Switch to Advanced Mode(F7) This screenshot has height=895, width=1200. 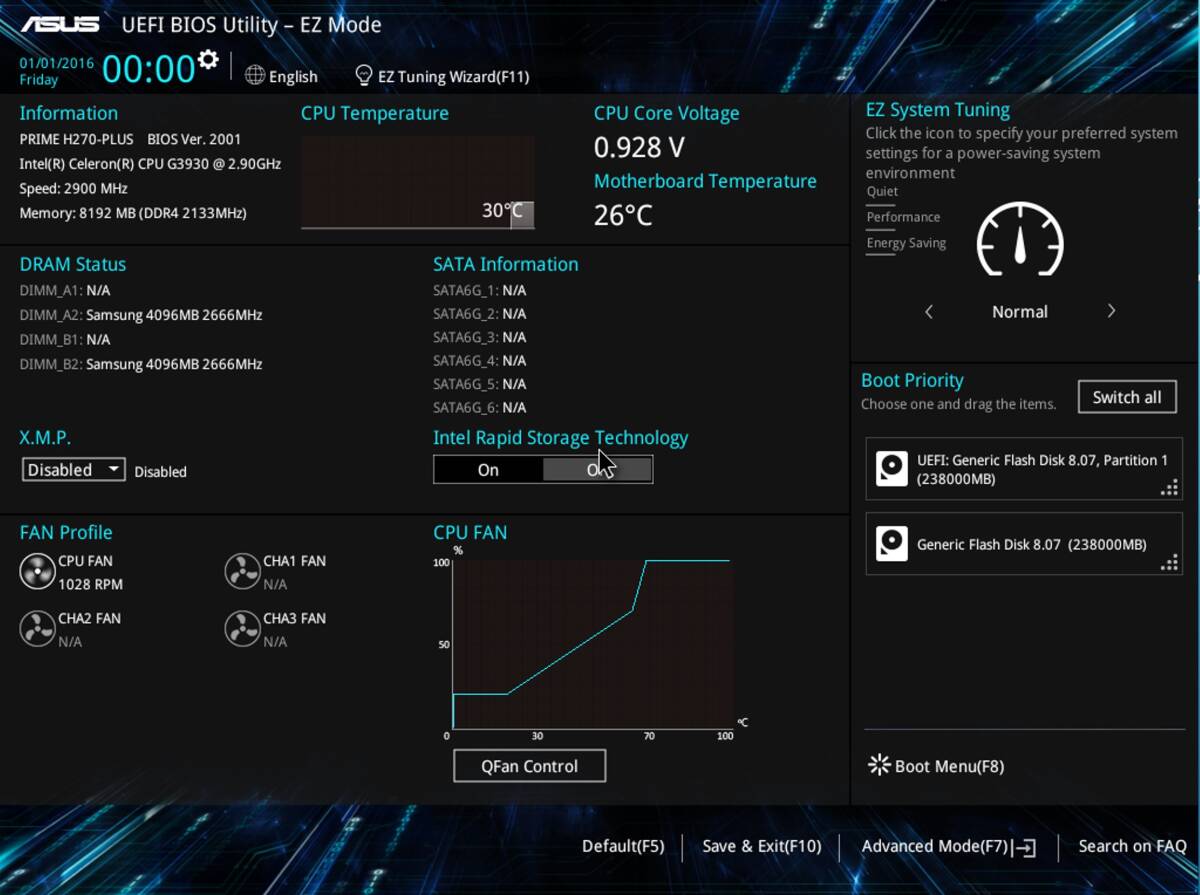[948, 846]
